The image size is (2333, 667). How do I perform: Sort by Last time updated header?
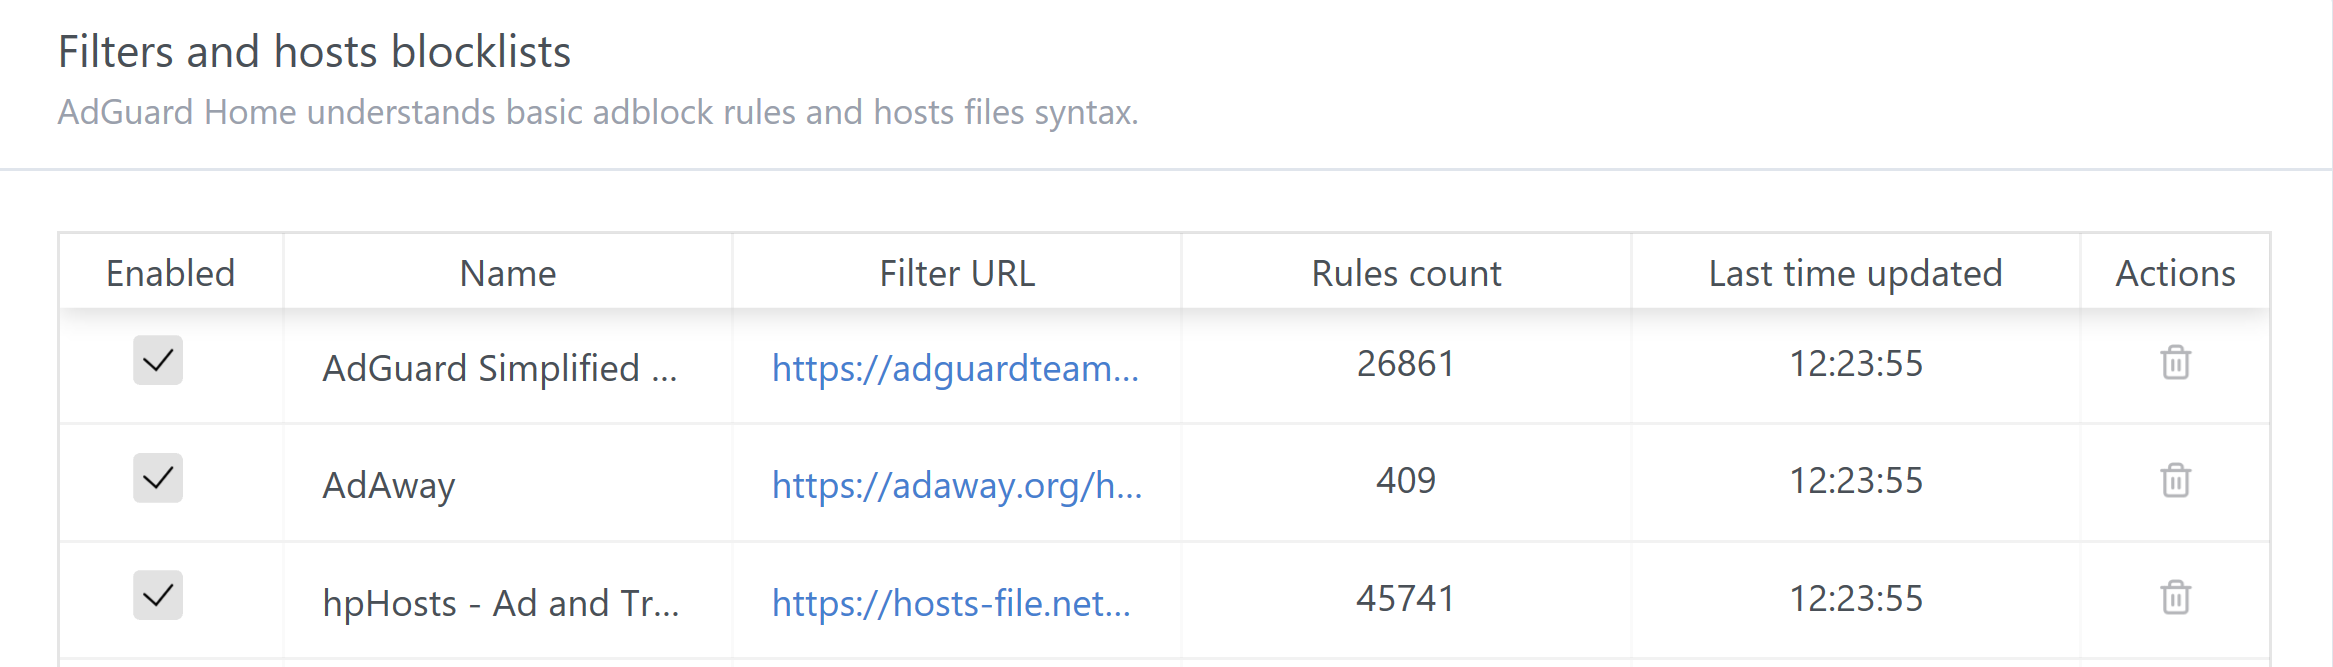(x=1855, y=273)
